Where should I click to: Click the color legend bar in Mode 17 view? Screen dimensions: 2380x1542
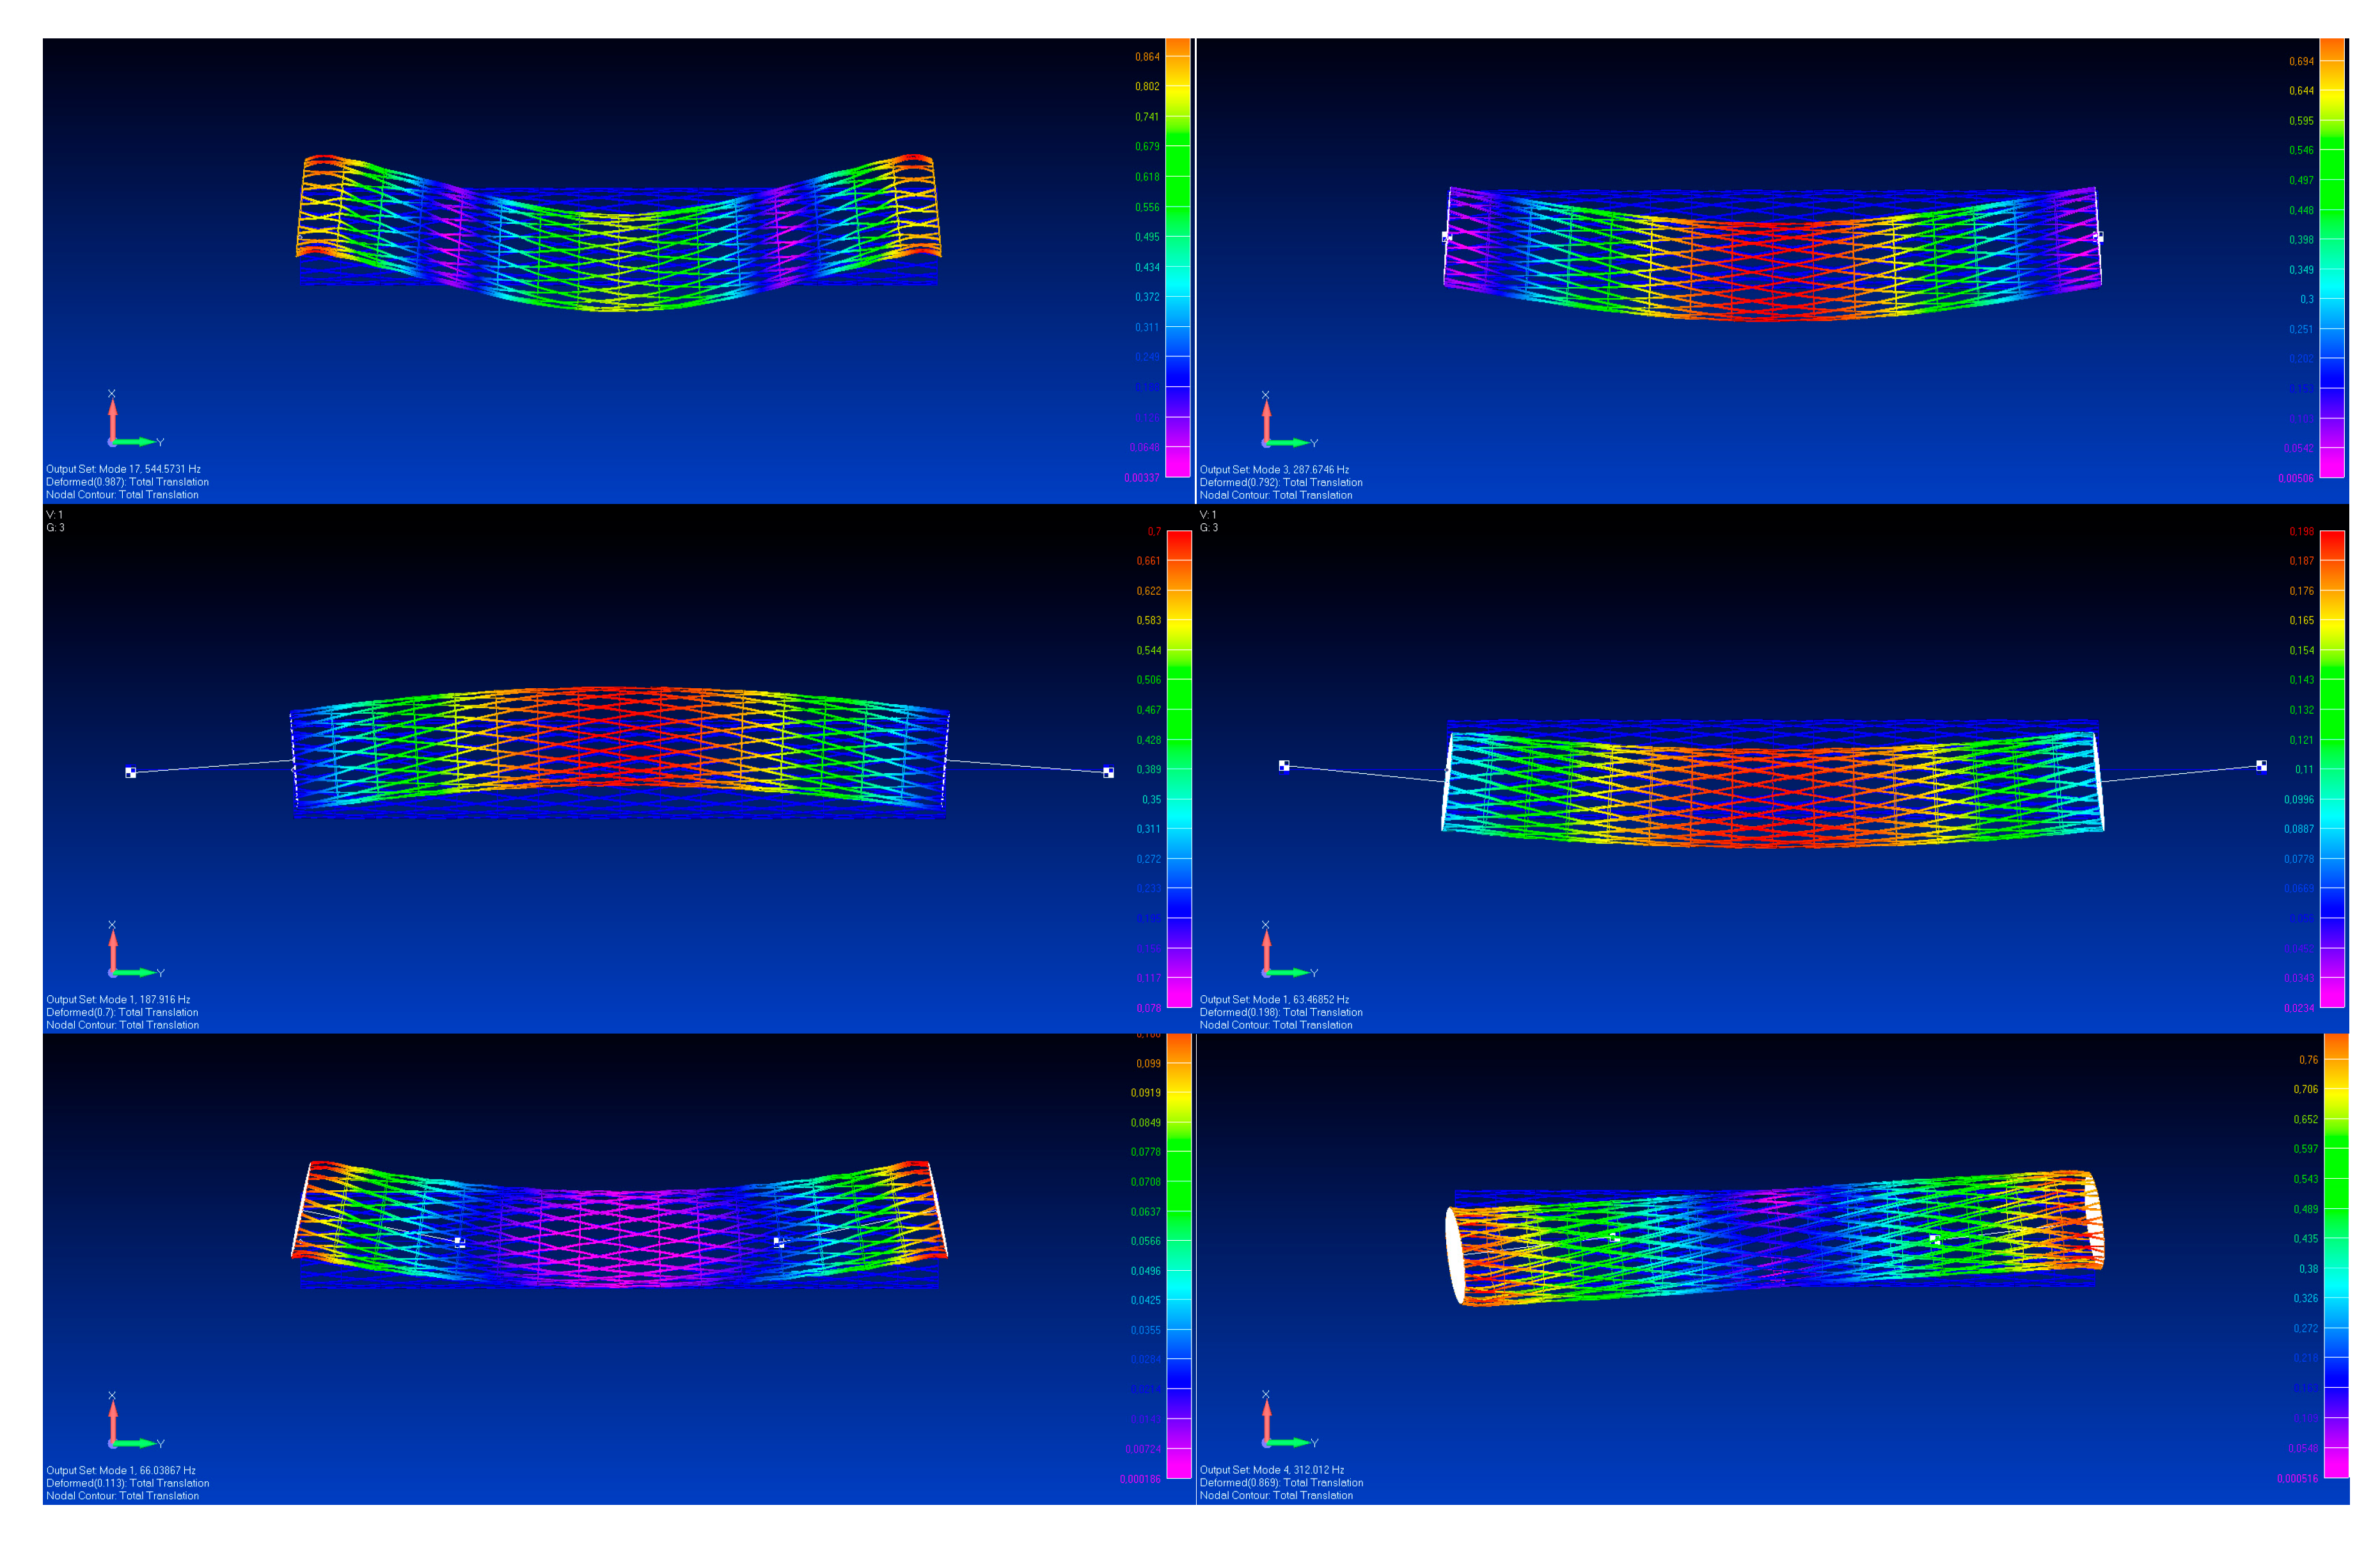click(1178, 257)
